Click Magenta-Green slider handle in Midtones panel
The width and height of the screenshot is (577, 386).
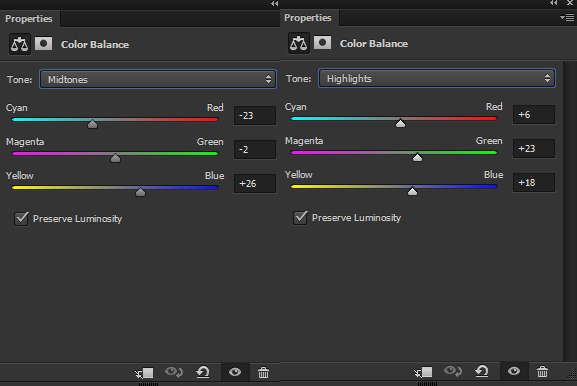[116, 158]
